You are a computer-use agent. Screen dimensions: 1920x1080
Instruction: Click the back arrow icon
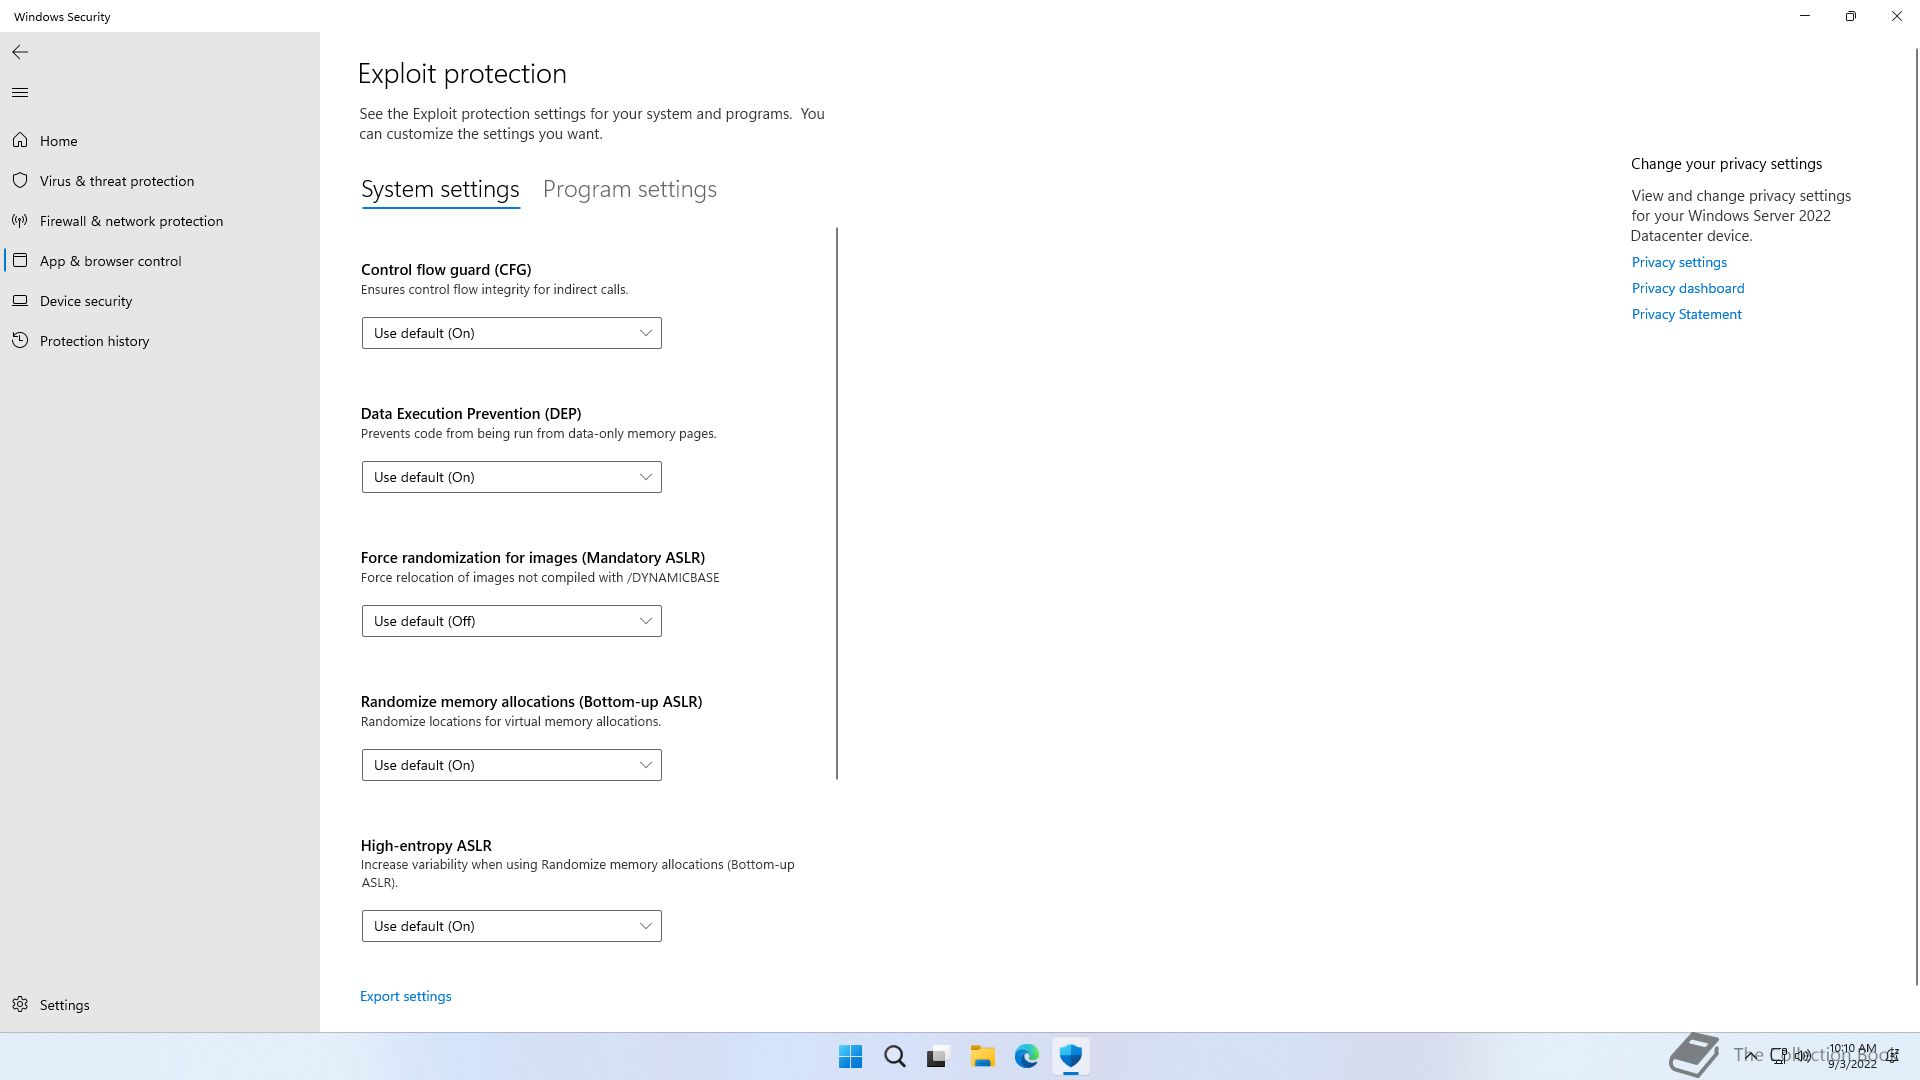click(20, 52)
